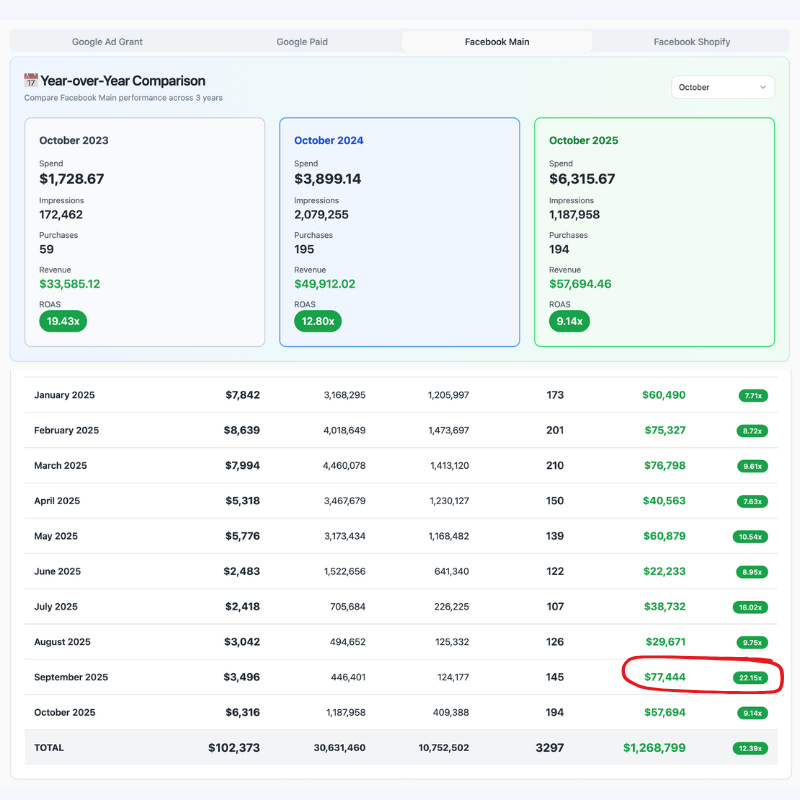
Task: Click the $7,842 January spend cell
Action: point(243,395)
